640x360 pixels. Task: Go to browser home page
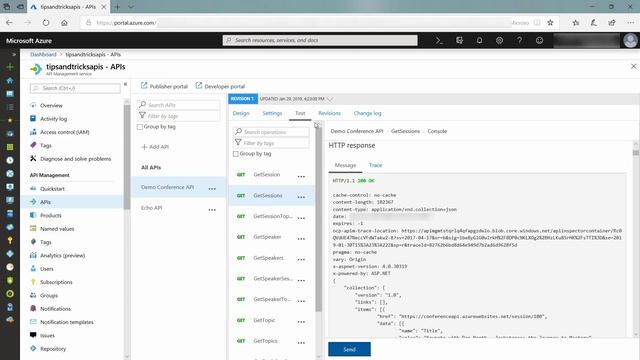(64, 23)
